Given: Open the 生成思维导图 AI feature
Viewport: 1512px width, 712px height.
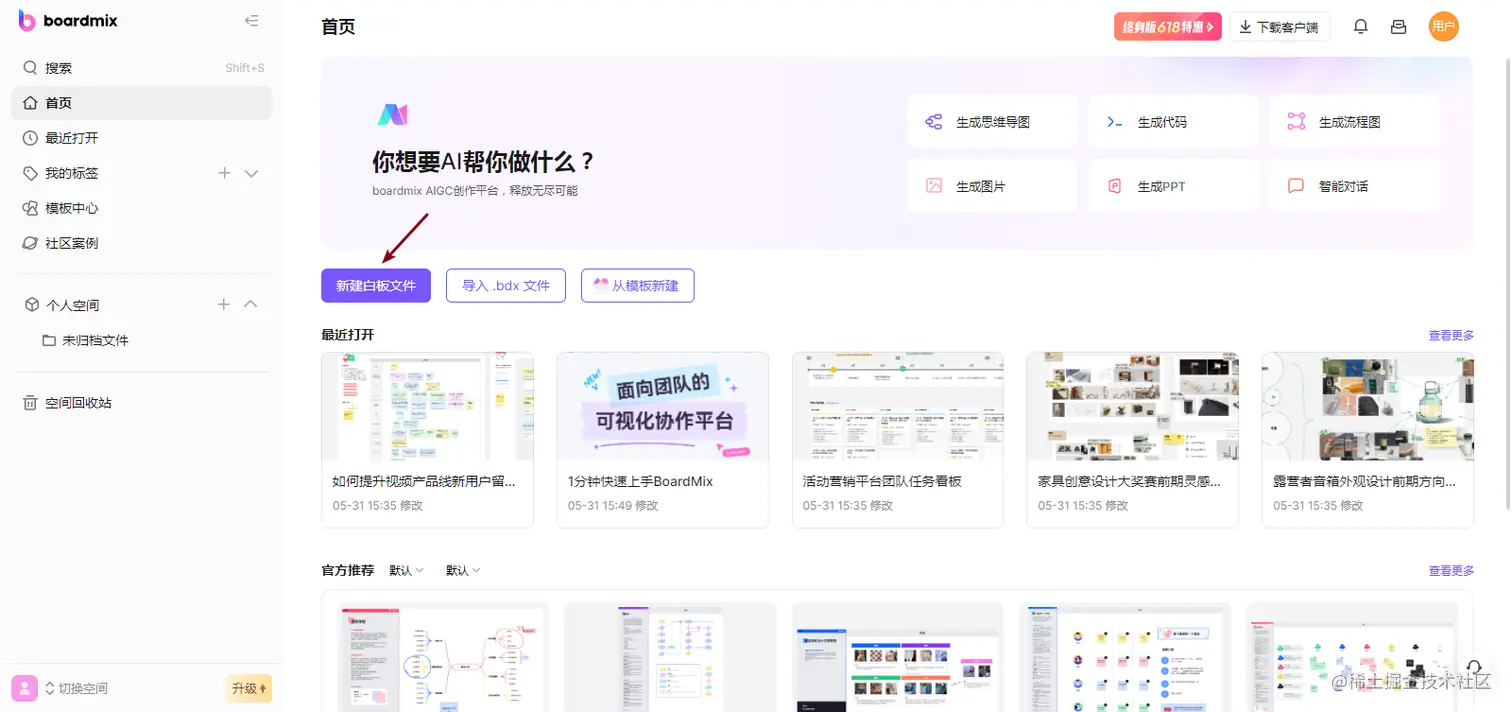Looking at the screenshot, I should [992, 120].
